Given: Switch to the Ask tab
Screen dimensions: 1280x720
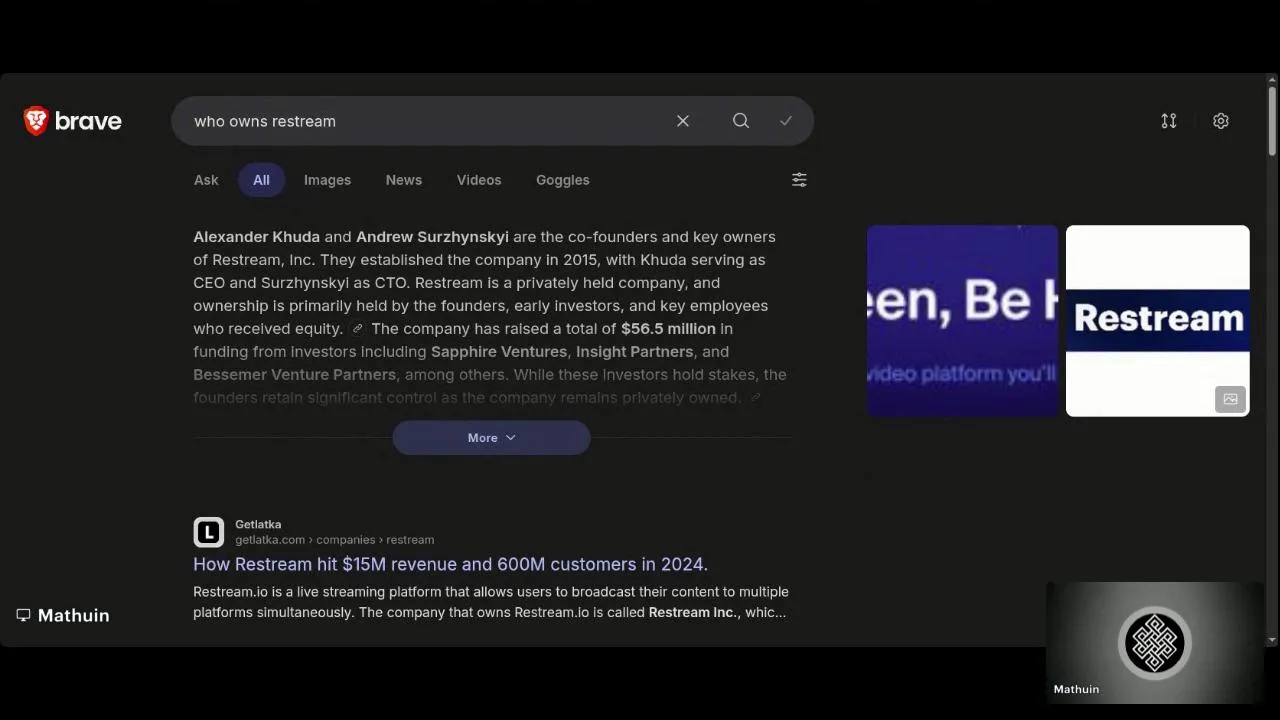Looking at the screenshot, I should (206, 180).
